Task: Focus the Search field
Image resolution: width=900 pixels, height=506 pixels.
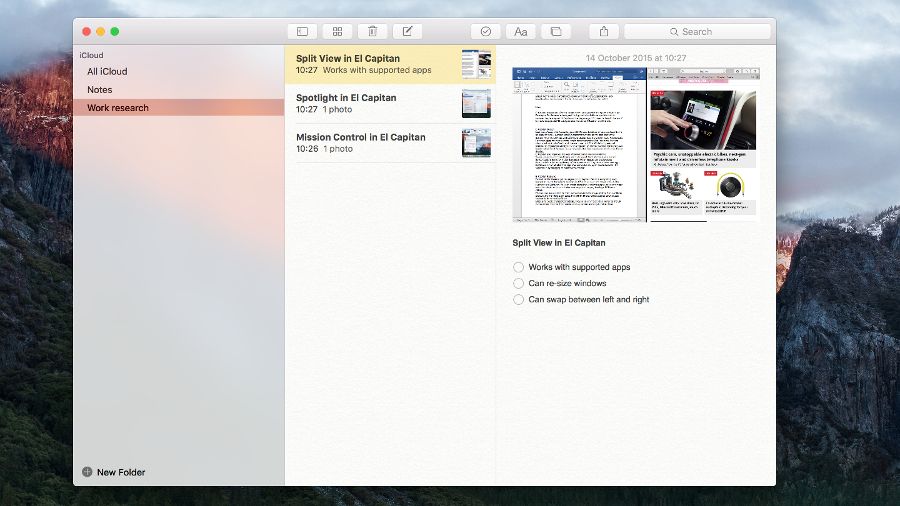Action: 697,32
